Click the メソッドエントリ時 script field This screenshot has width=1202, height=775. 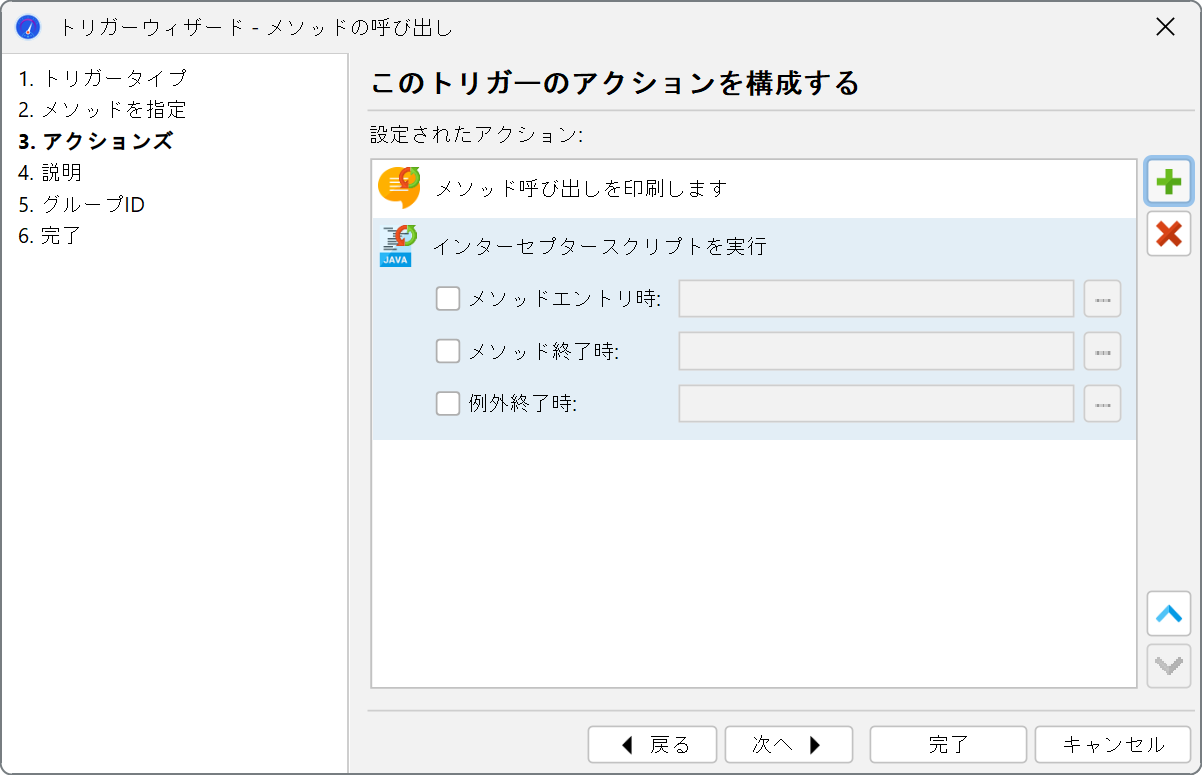tap(876, 298)
